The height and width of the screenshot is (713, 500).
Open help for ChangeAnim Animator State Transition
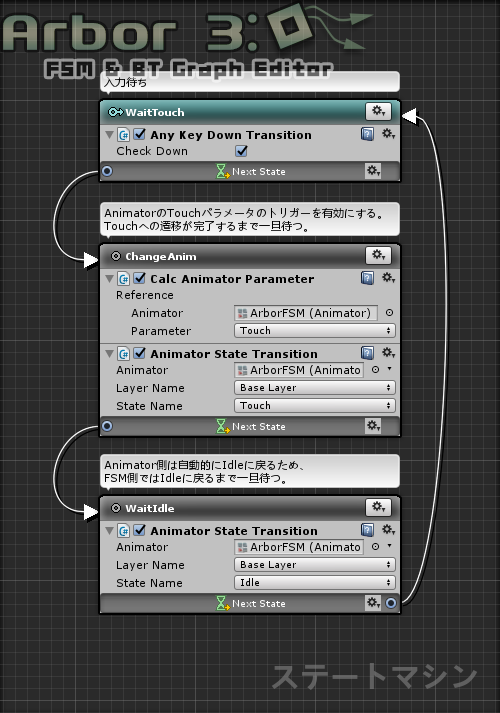point(367,353)
